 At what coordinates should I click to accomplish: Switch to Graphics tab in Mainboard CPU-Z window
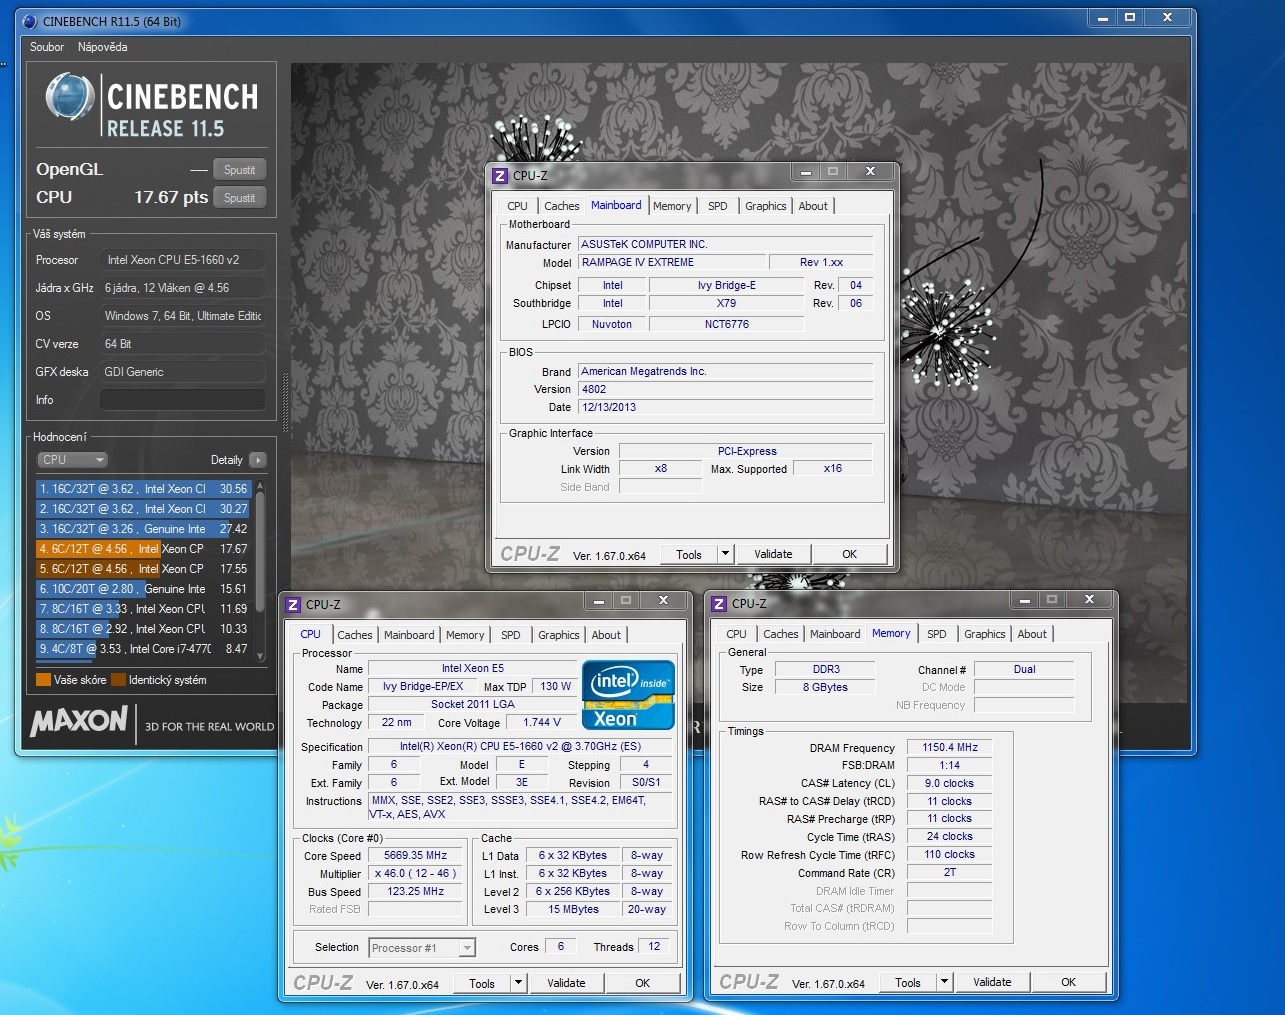point(766,206)
